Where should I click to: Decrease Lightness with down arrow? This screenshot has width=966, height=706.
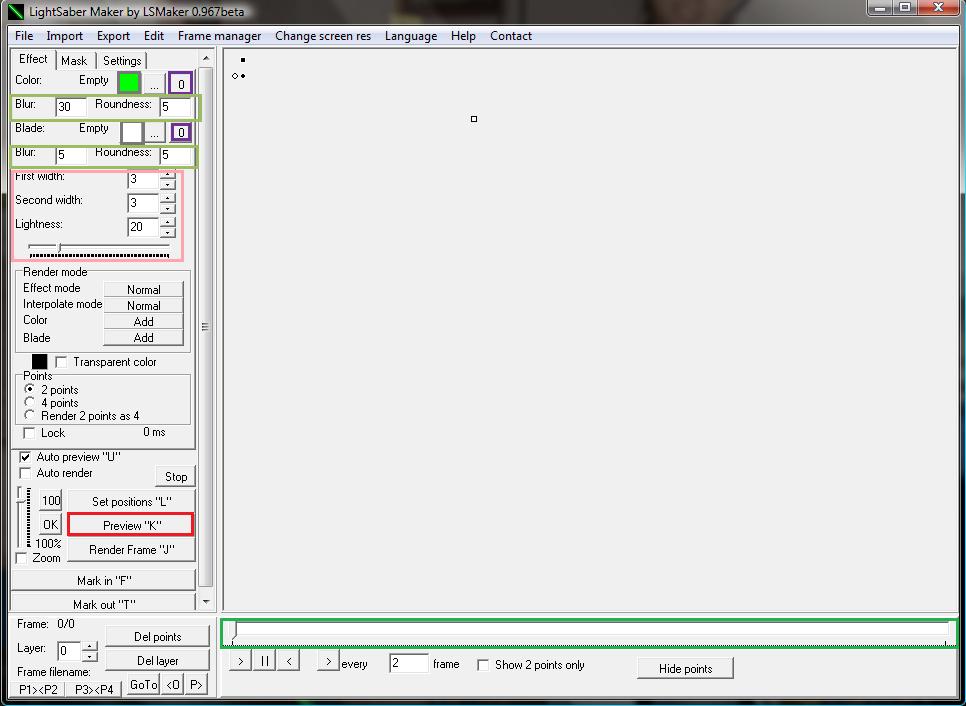[168, 232]
